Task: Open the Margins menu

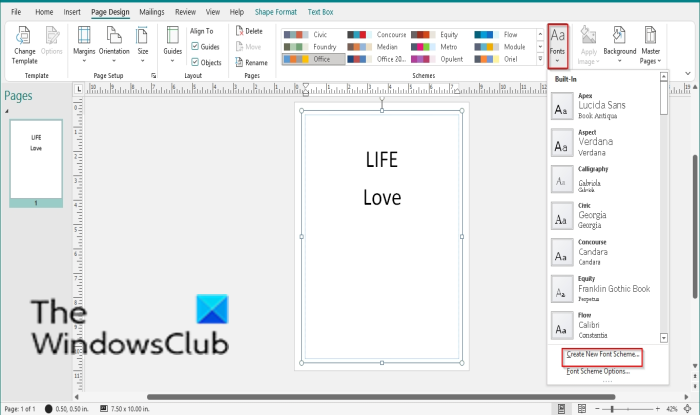Action: 84,45
